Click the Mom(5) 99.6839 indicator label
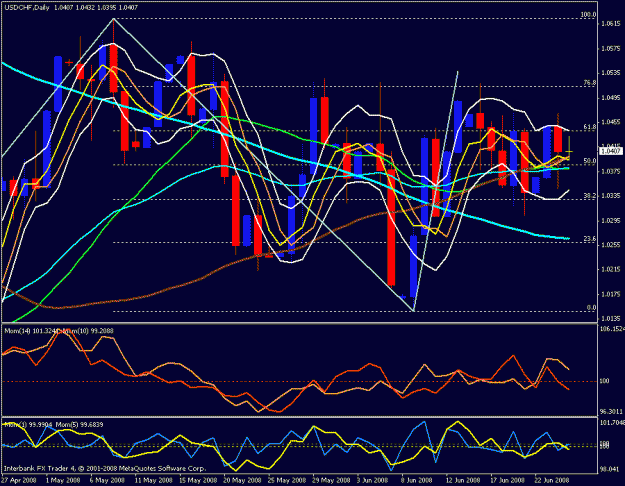The width and height of the screenshot is (625, 486). point(79,425)
